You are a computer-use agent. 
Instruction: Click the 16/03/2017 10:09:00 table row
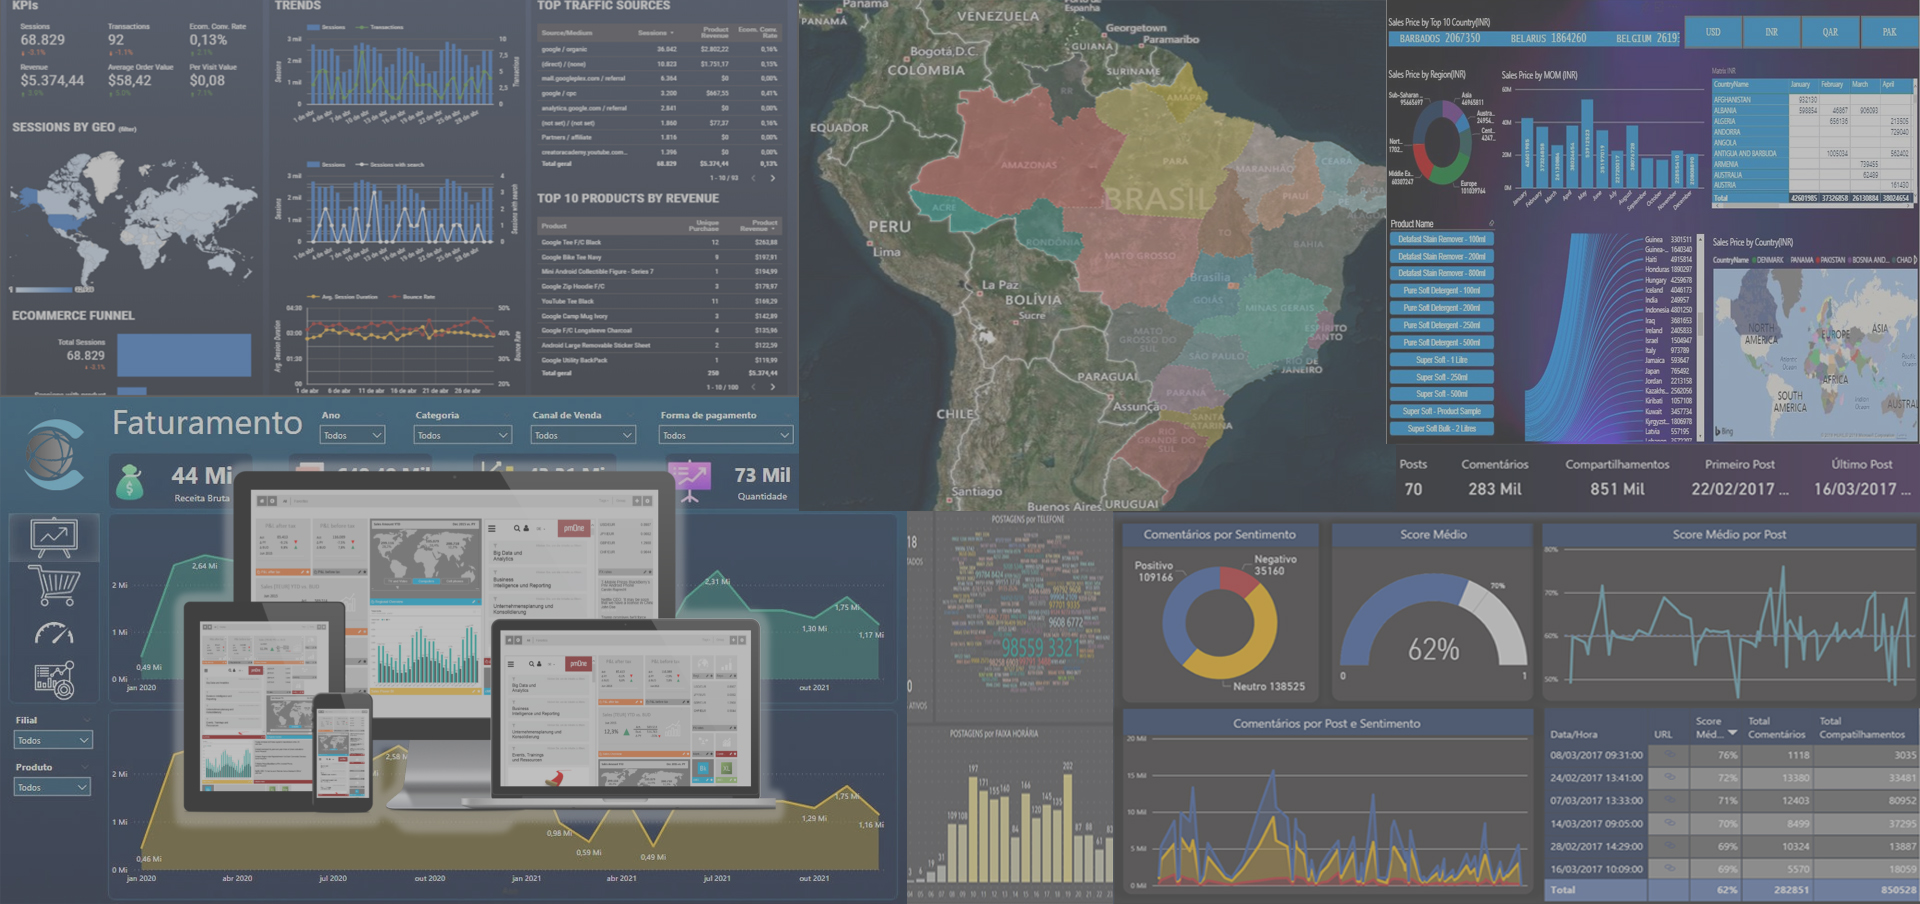point(1732,869)
